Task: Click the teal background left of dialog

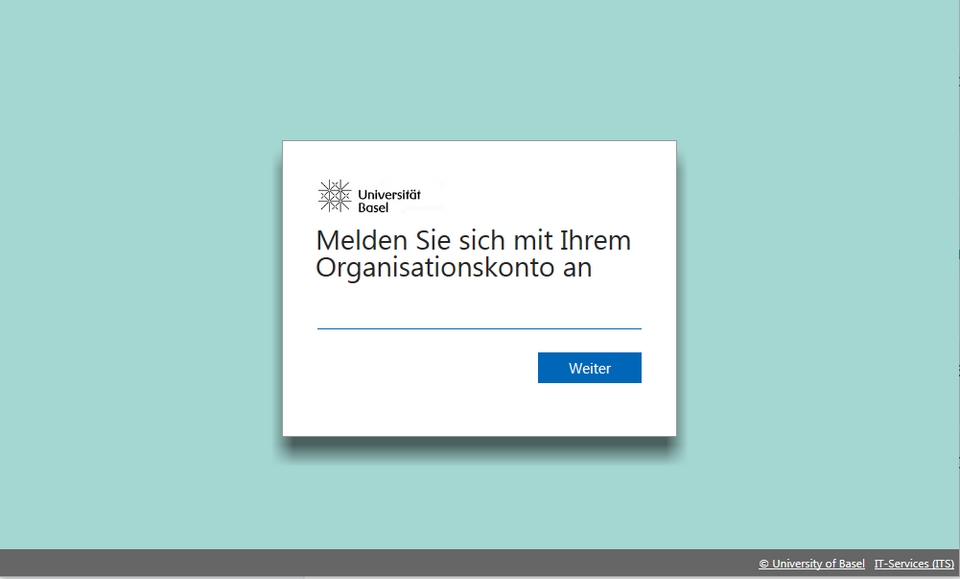Action: pyautogui.click(x=140, y=290)
